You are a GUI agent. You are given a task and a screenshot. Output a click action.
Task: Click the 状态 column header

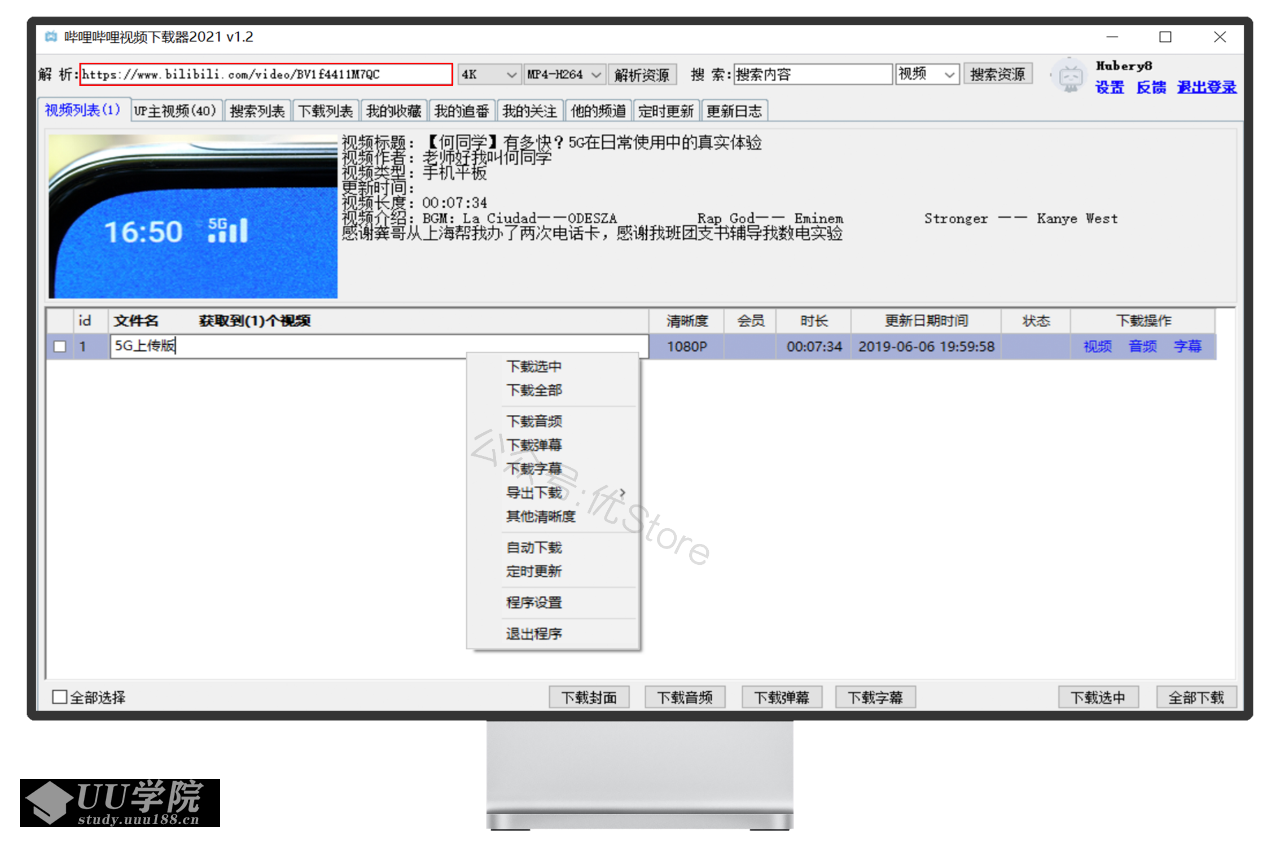pyautogui.click(x=1036, y=321)
